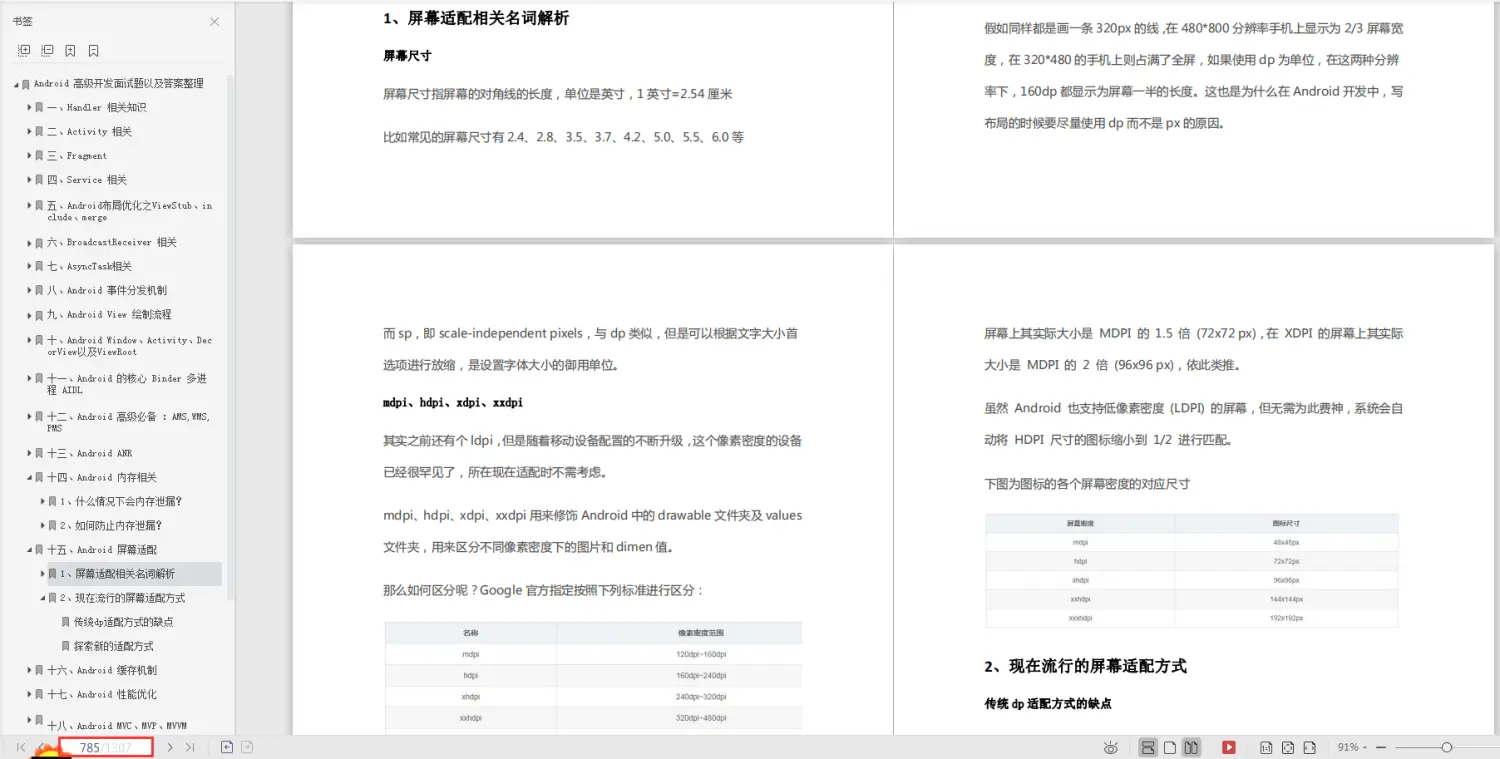Expand 四、Service 相关 bookmark arrow
This screenshot has height=759, width=1500.
(x=30, y=180)
